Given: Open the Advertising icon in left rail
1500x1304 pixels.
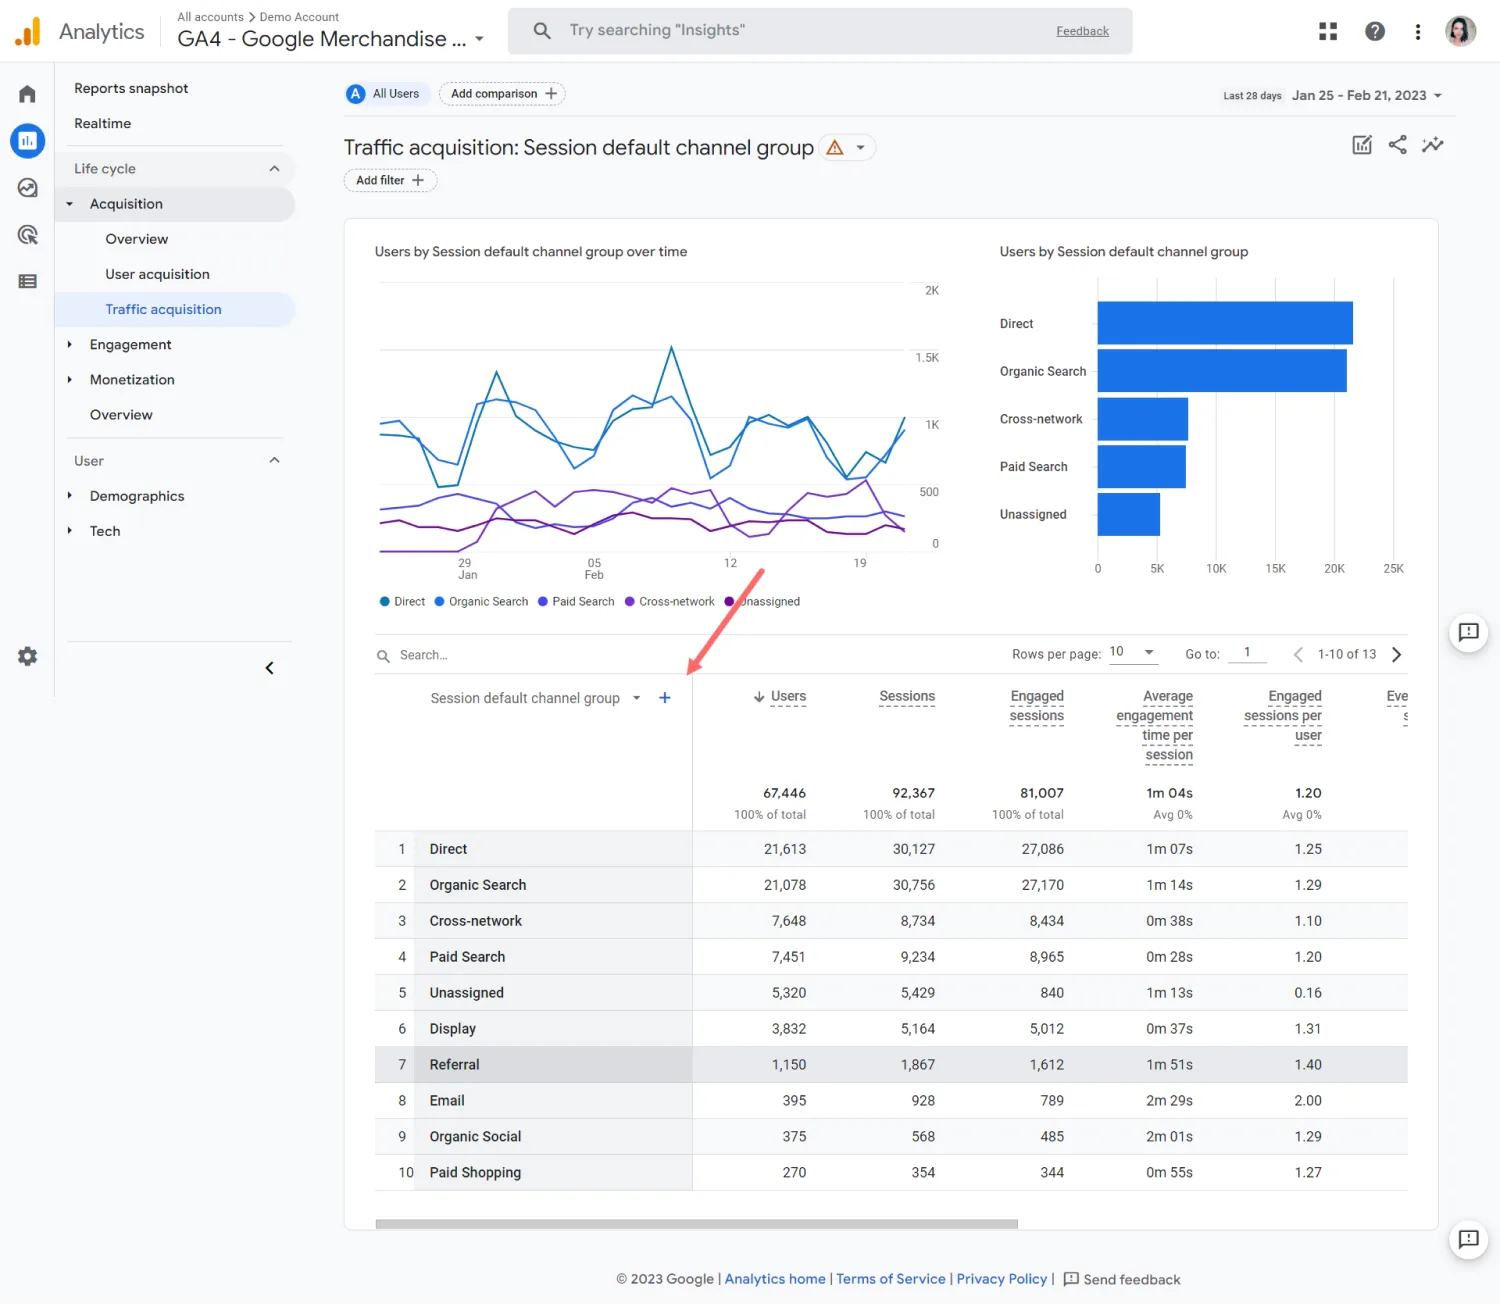Looking at the screenshot, I should 27,235.
